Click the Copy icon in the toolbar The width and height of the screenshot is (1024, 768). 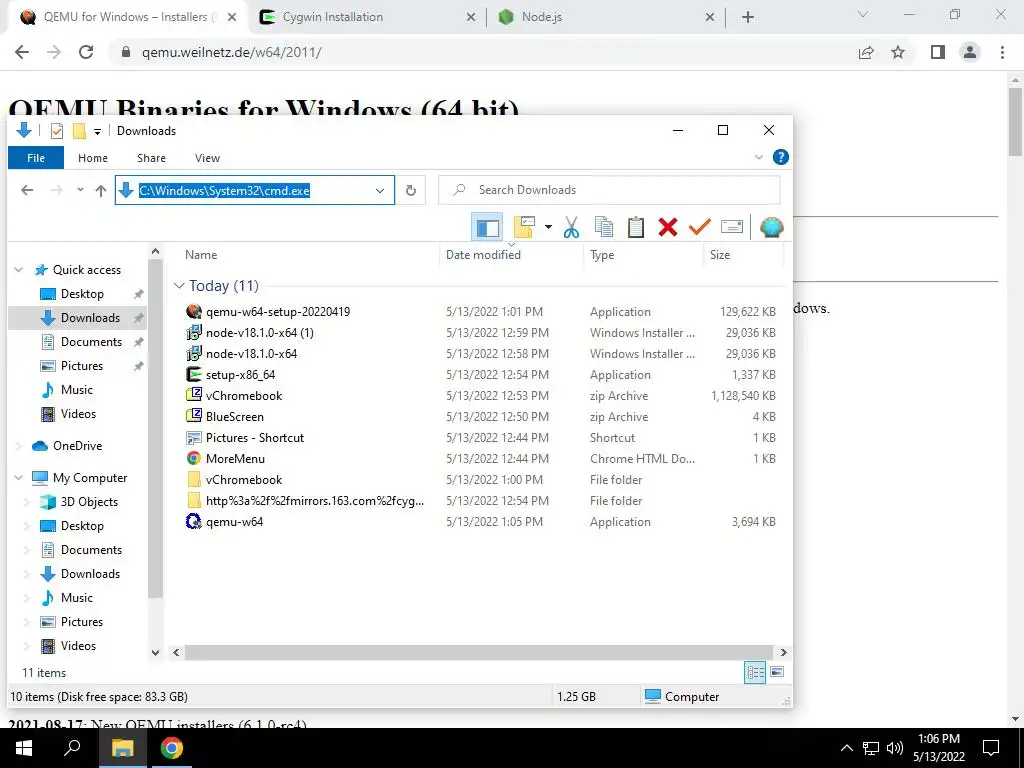click(x=603, y=227)
